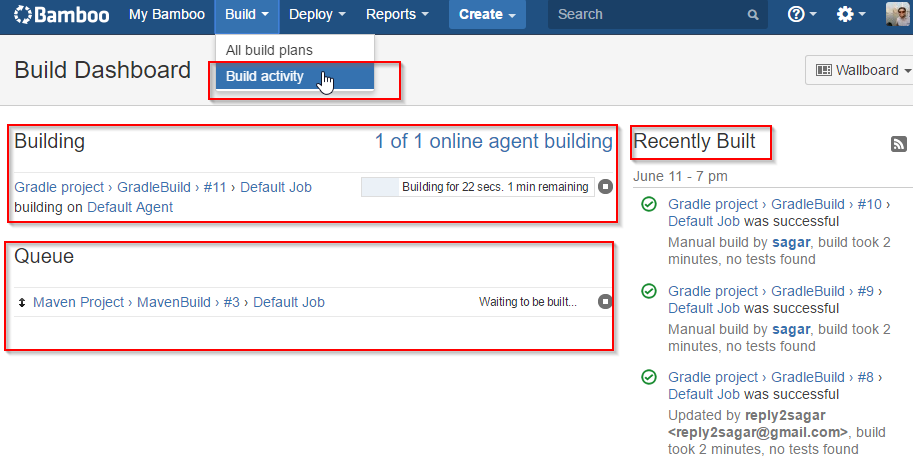
Task: Open the My Bamboo page
Action: (167, 15)
